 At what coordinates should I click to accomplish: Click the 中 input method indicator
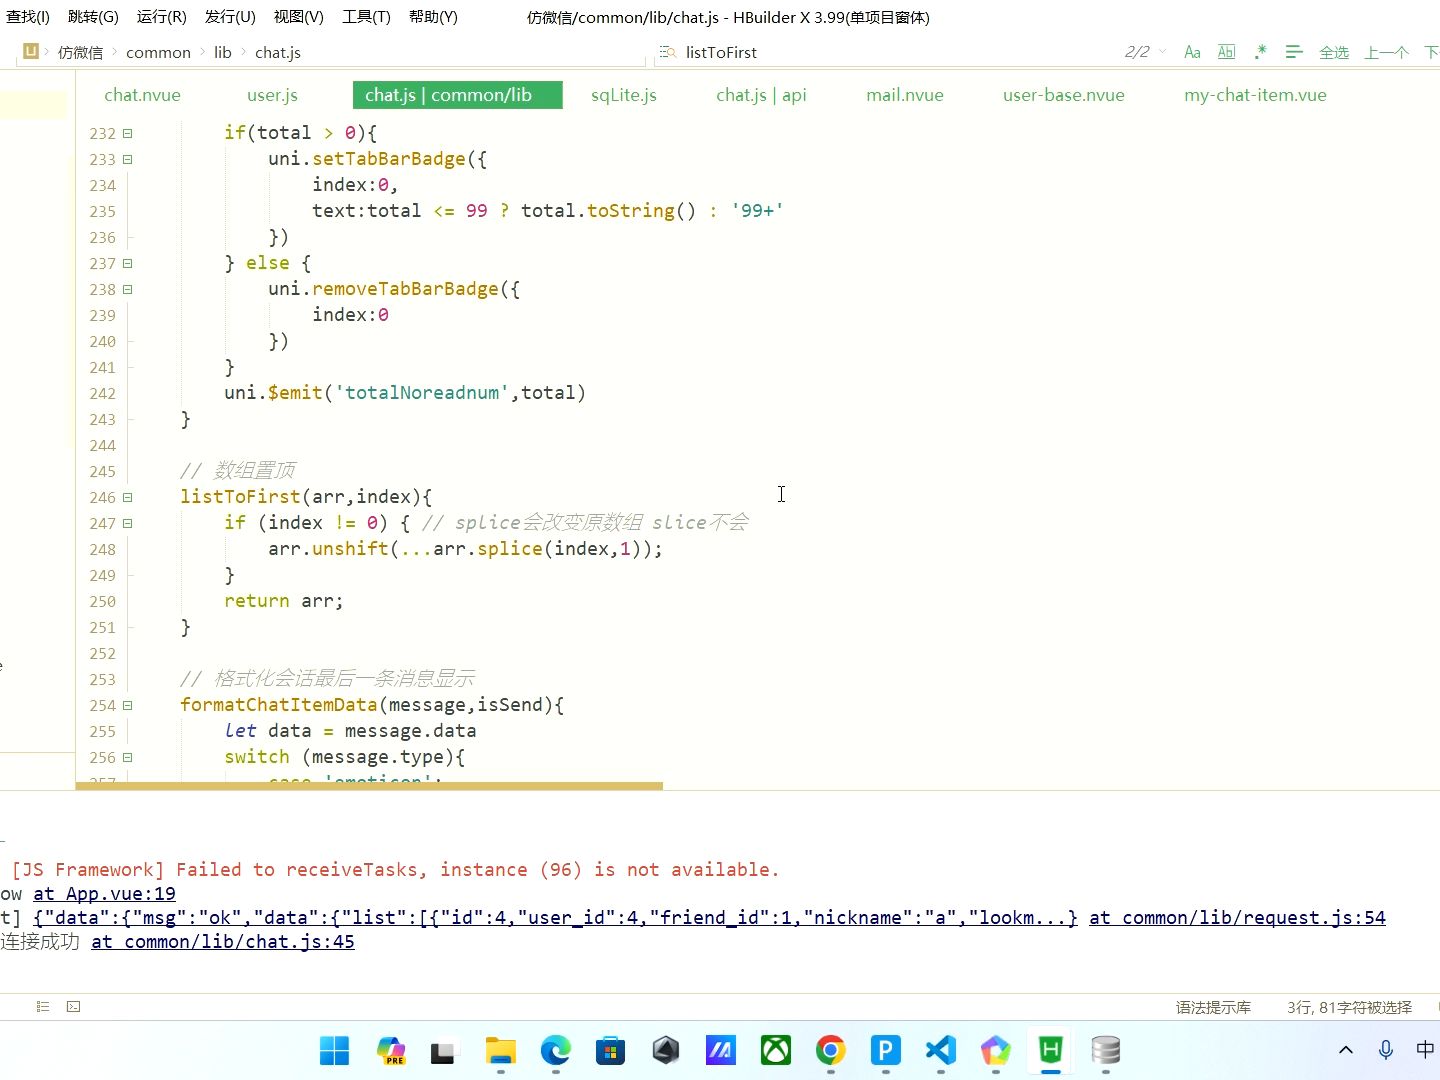point(1425,1050)
